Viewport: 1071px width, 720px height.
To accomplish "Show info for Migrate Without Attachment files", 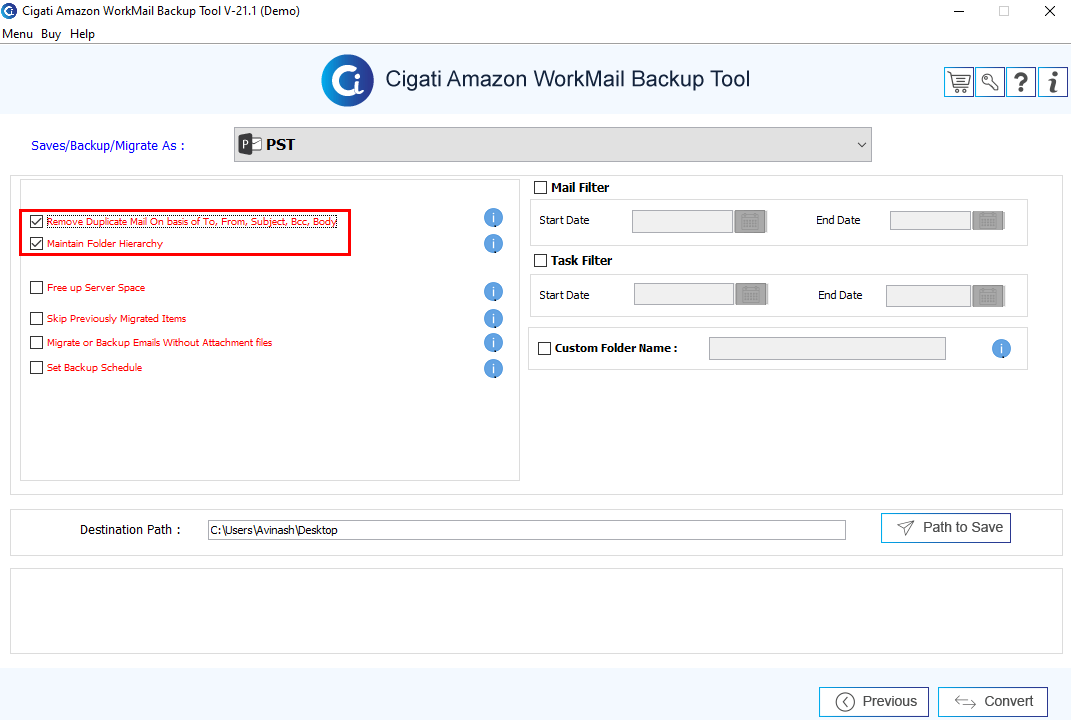I will pos(493,342).
